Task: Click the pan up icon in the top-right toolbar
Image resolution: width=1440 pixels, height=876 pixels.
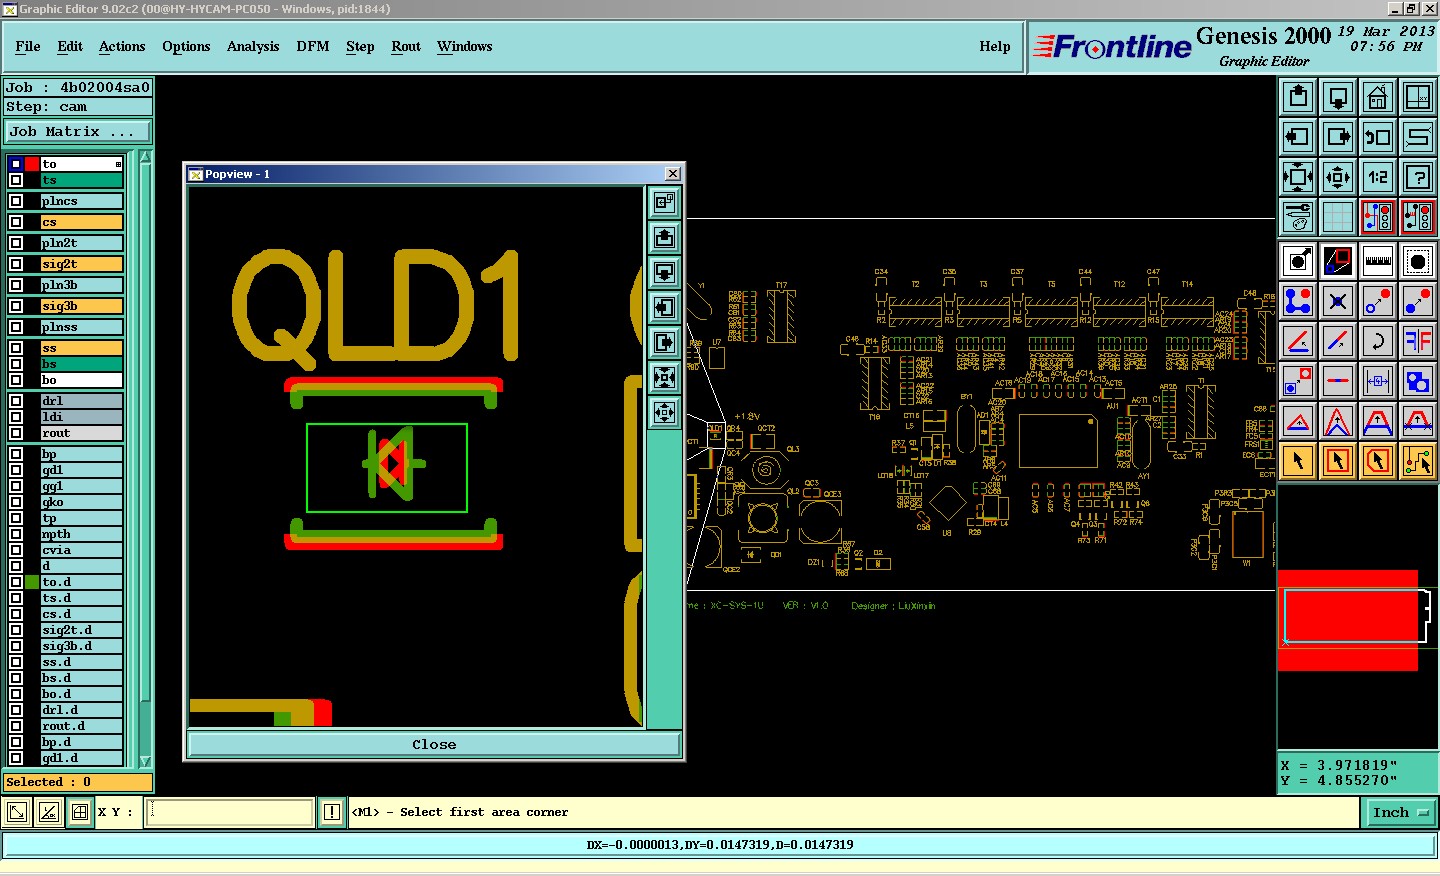Action: [1298, 97]
